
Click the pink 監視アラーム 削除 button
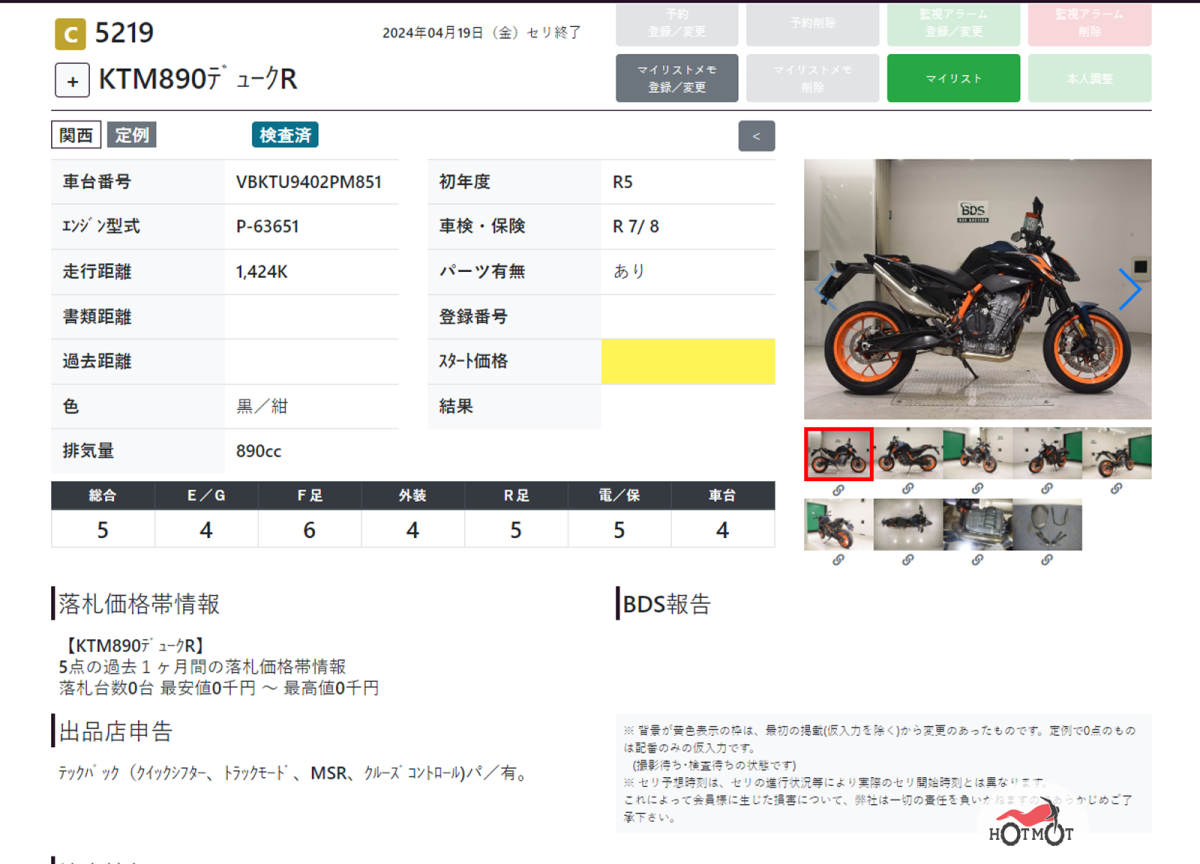pyautogui.click(x=1090, y=24)
